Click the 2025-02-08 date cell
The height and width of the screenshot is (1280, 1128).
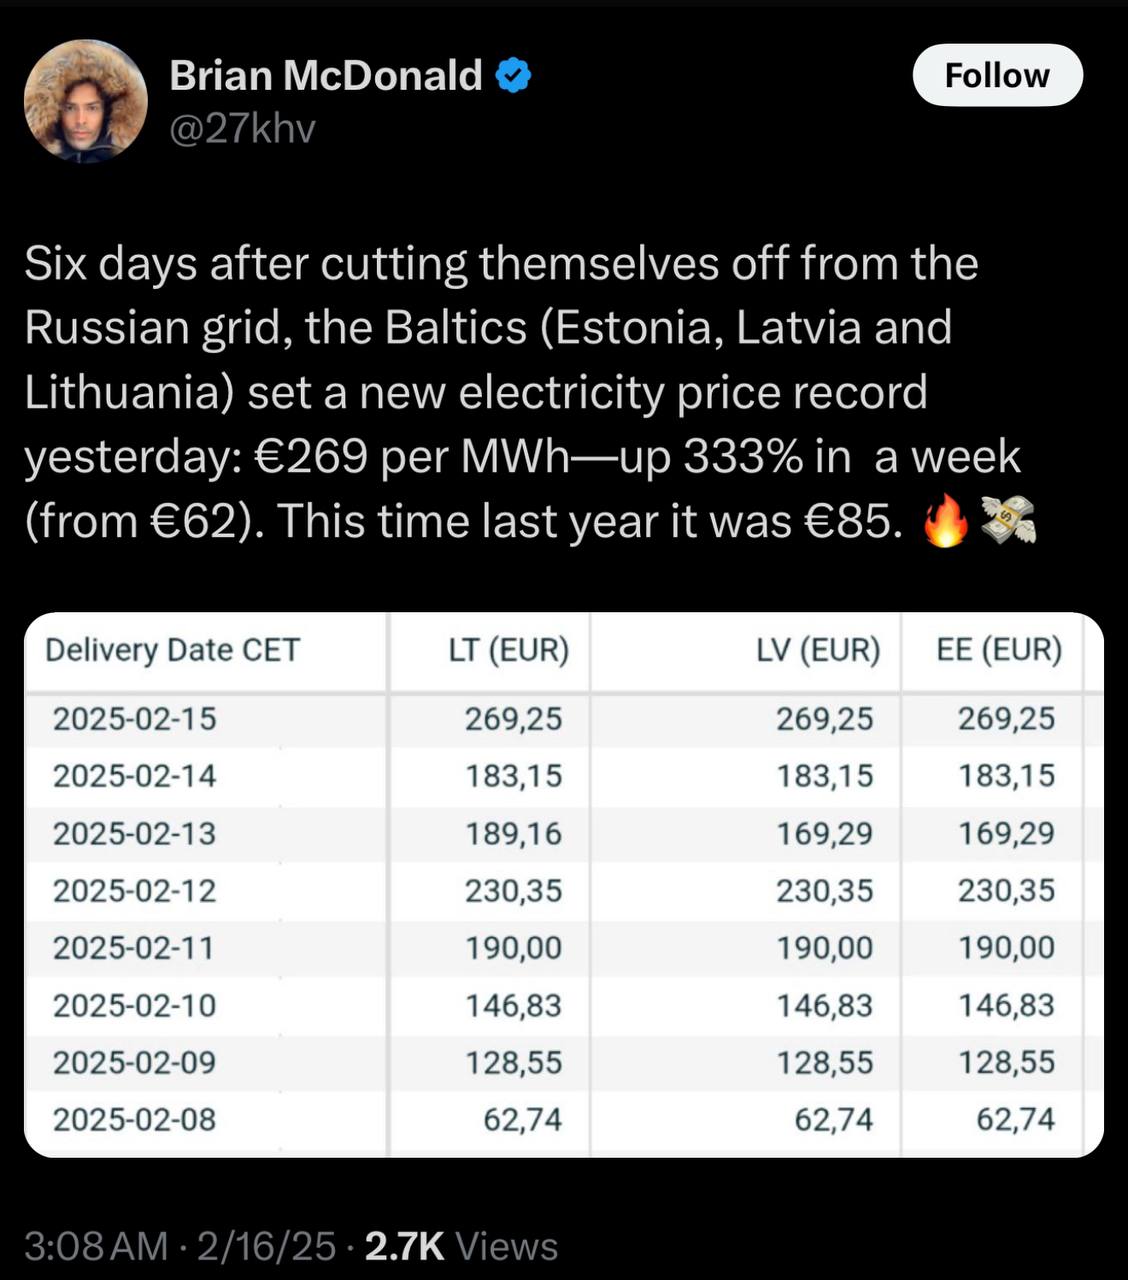[134, 1119]
